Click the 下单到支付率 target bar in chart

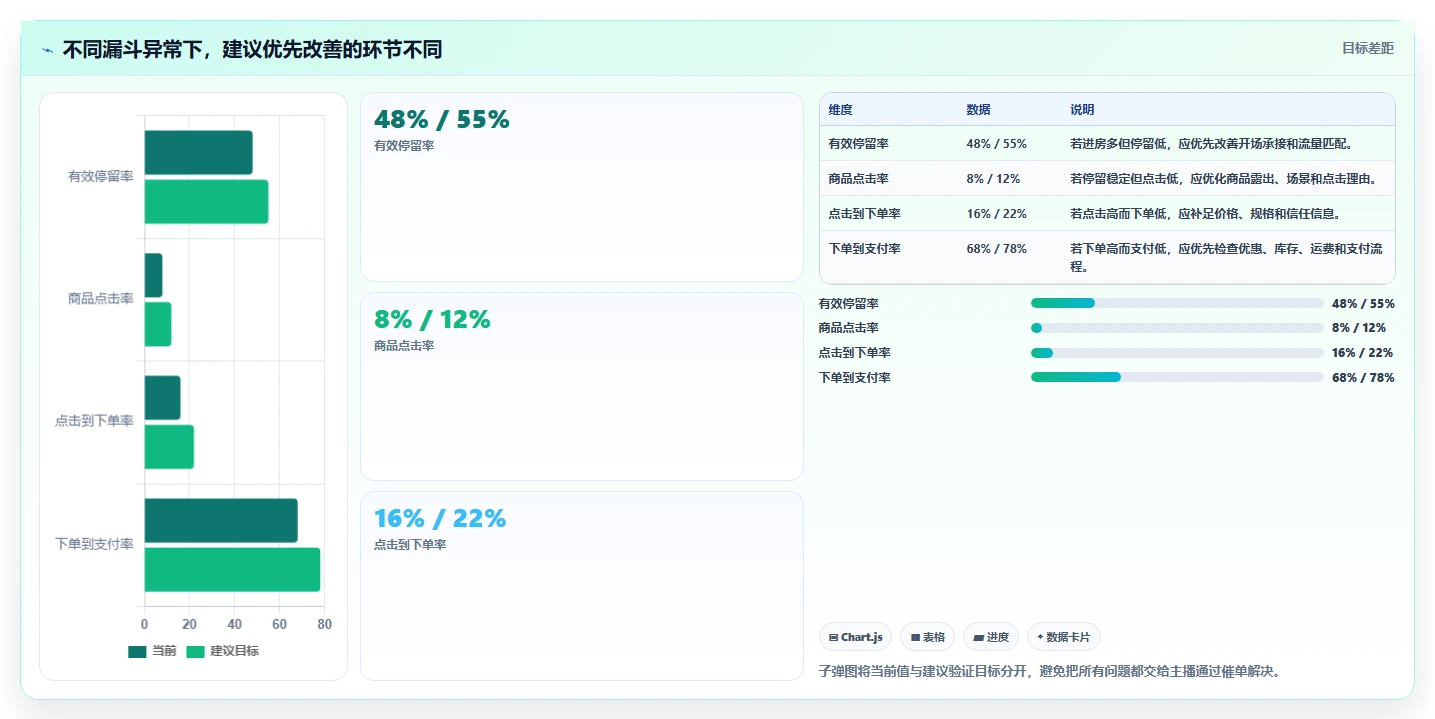(x=232, y=569)
